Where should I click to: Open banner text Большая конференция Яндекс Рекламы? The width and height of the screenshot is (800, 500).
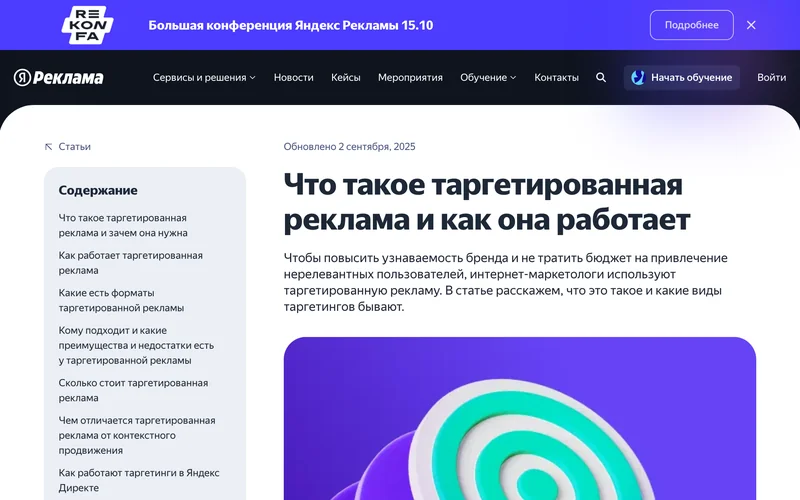(x=290, y=26)
